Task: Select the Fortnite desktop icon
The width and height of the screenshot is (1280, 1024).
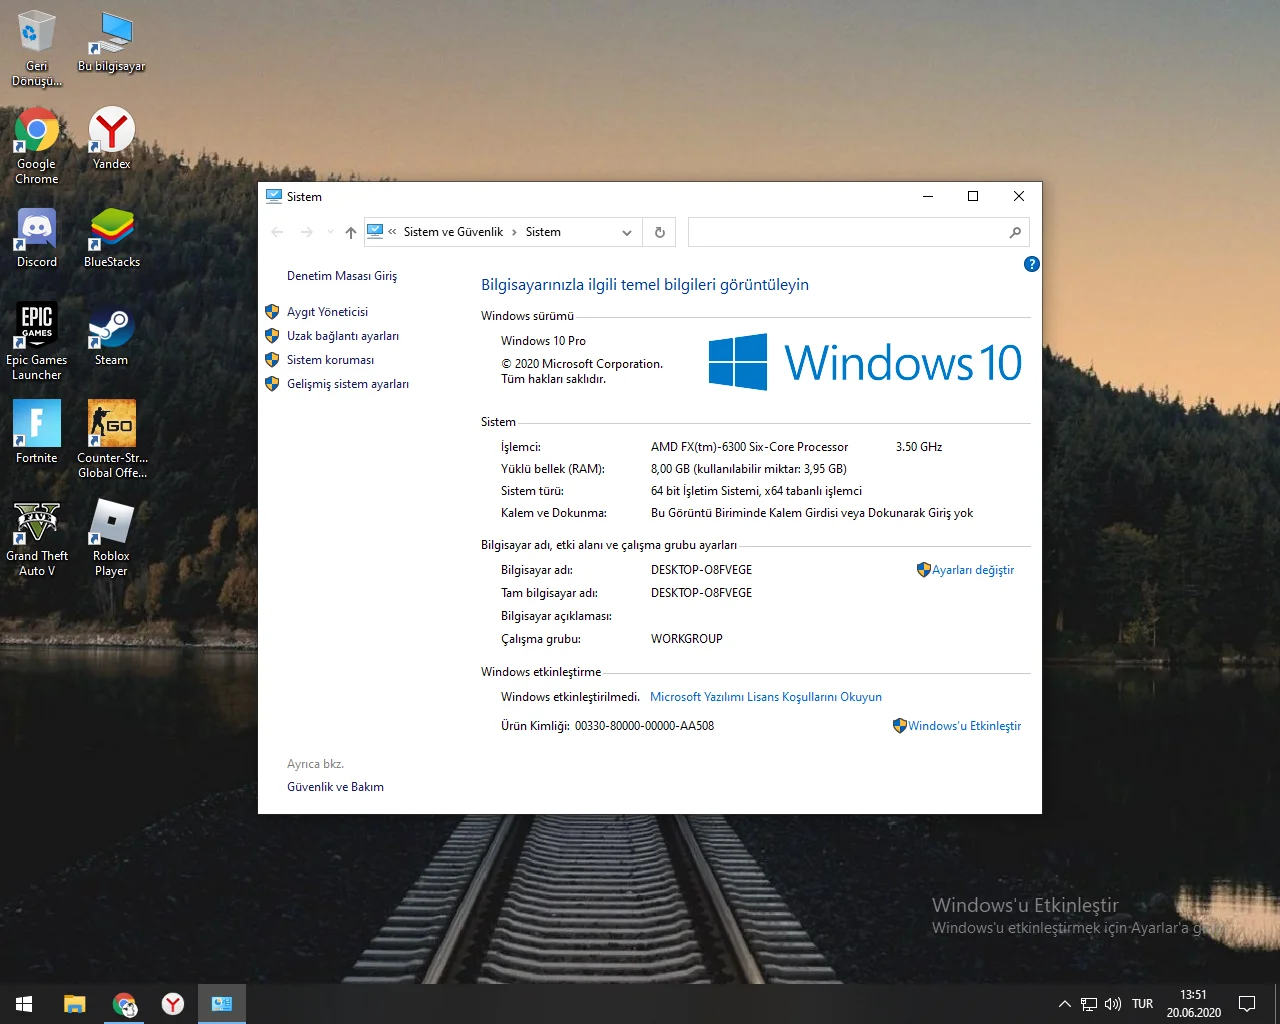Action: tap(37, 432)
